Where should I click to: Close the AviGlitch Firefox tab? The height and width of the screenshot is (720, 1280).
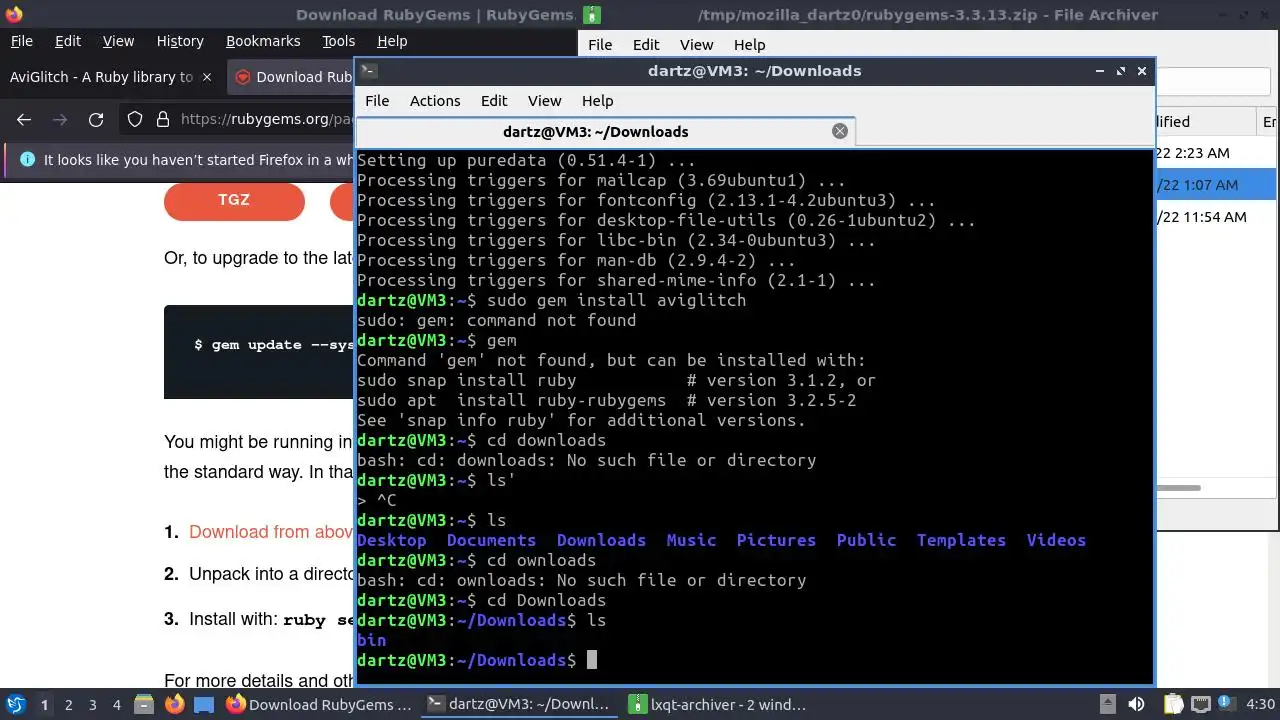tap(207, 77)
